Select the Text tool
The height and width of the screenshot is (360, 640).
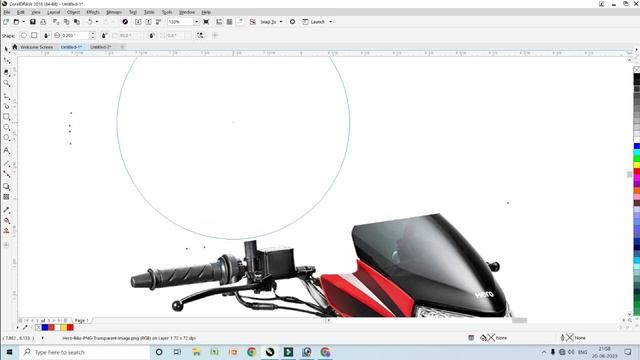pyautogui.click(x=7, y=151)
